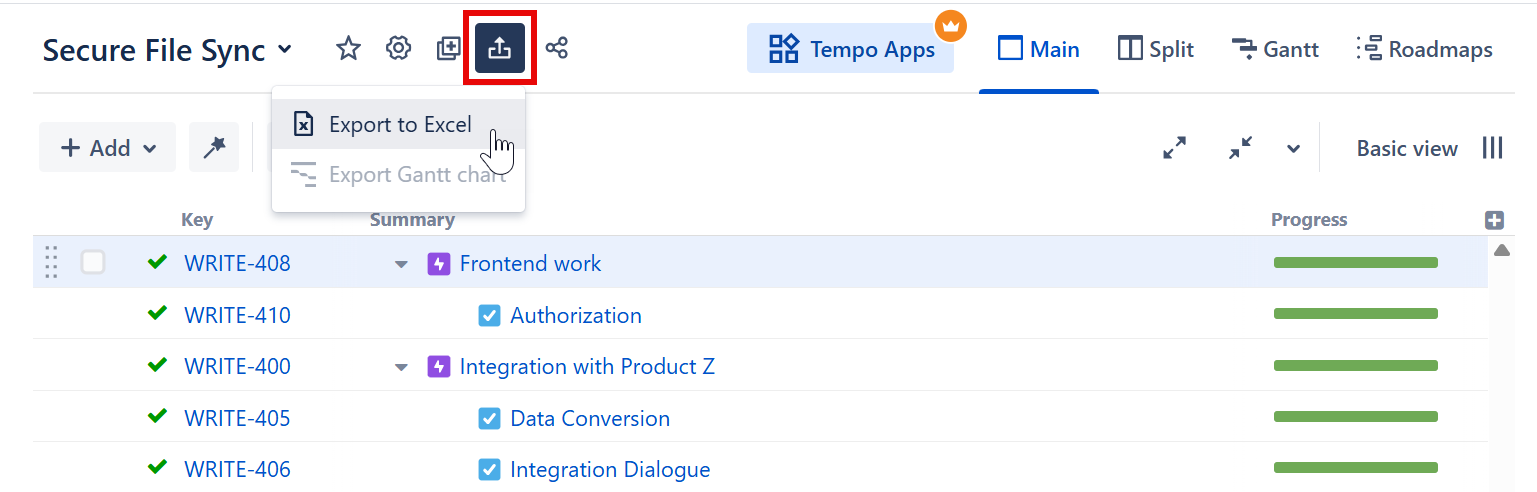
Task: Open the Add dropdown button
Action: click(x=108, y=148)
